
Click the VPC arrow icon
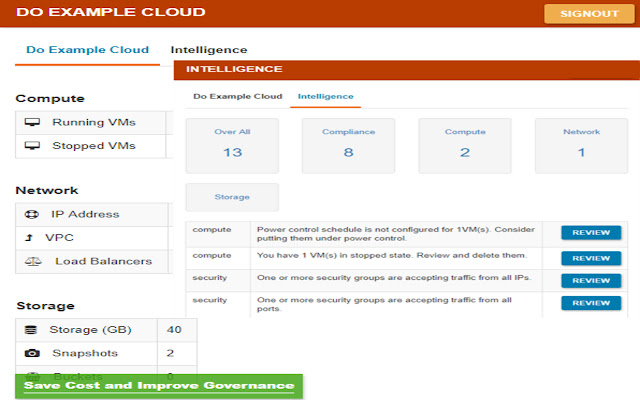29,238
